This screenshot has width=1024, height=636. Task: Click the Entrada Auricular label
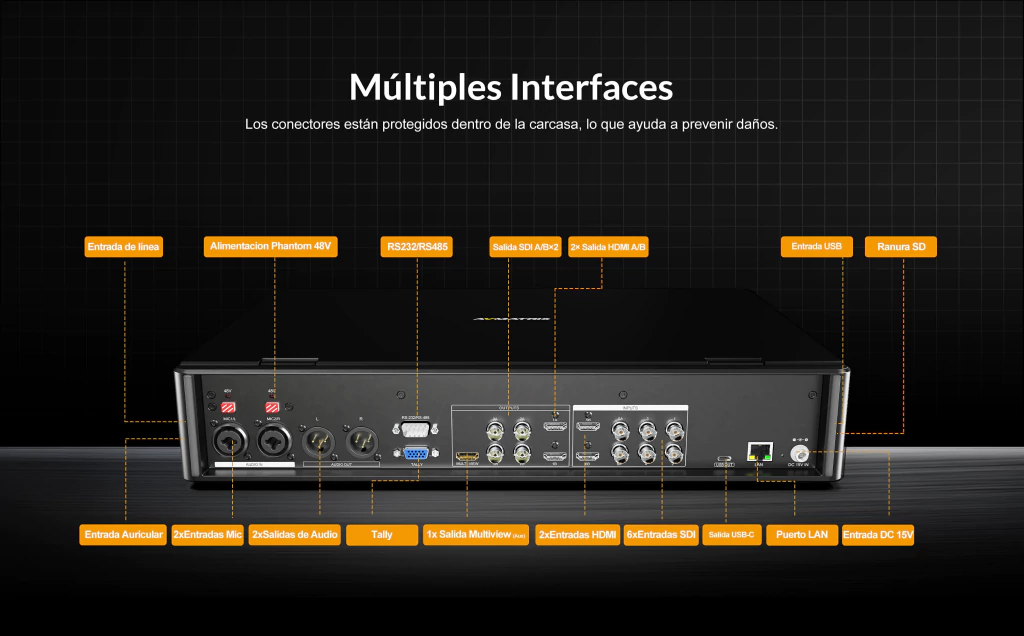click(x=123, y=535)
